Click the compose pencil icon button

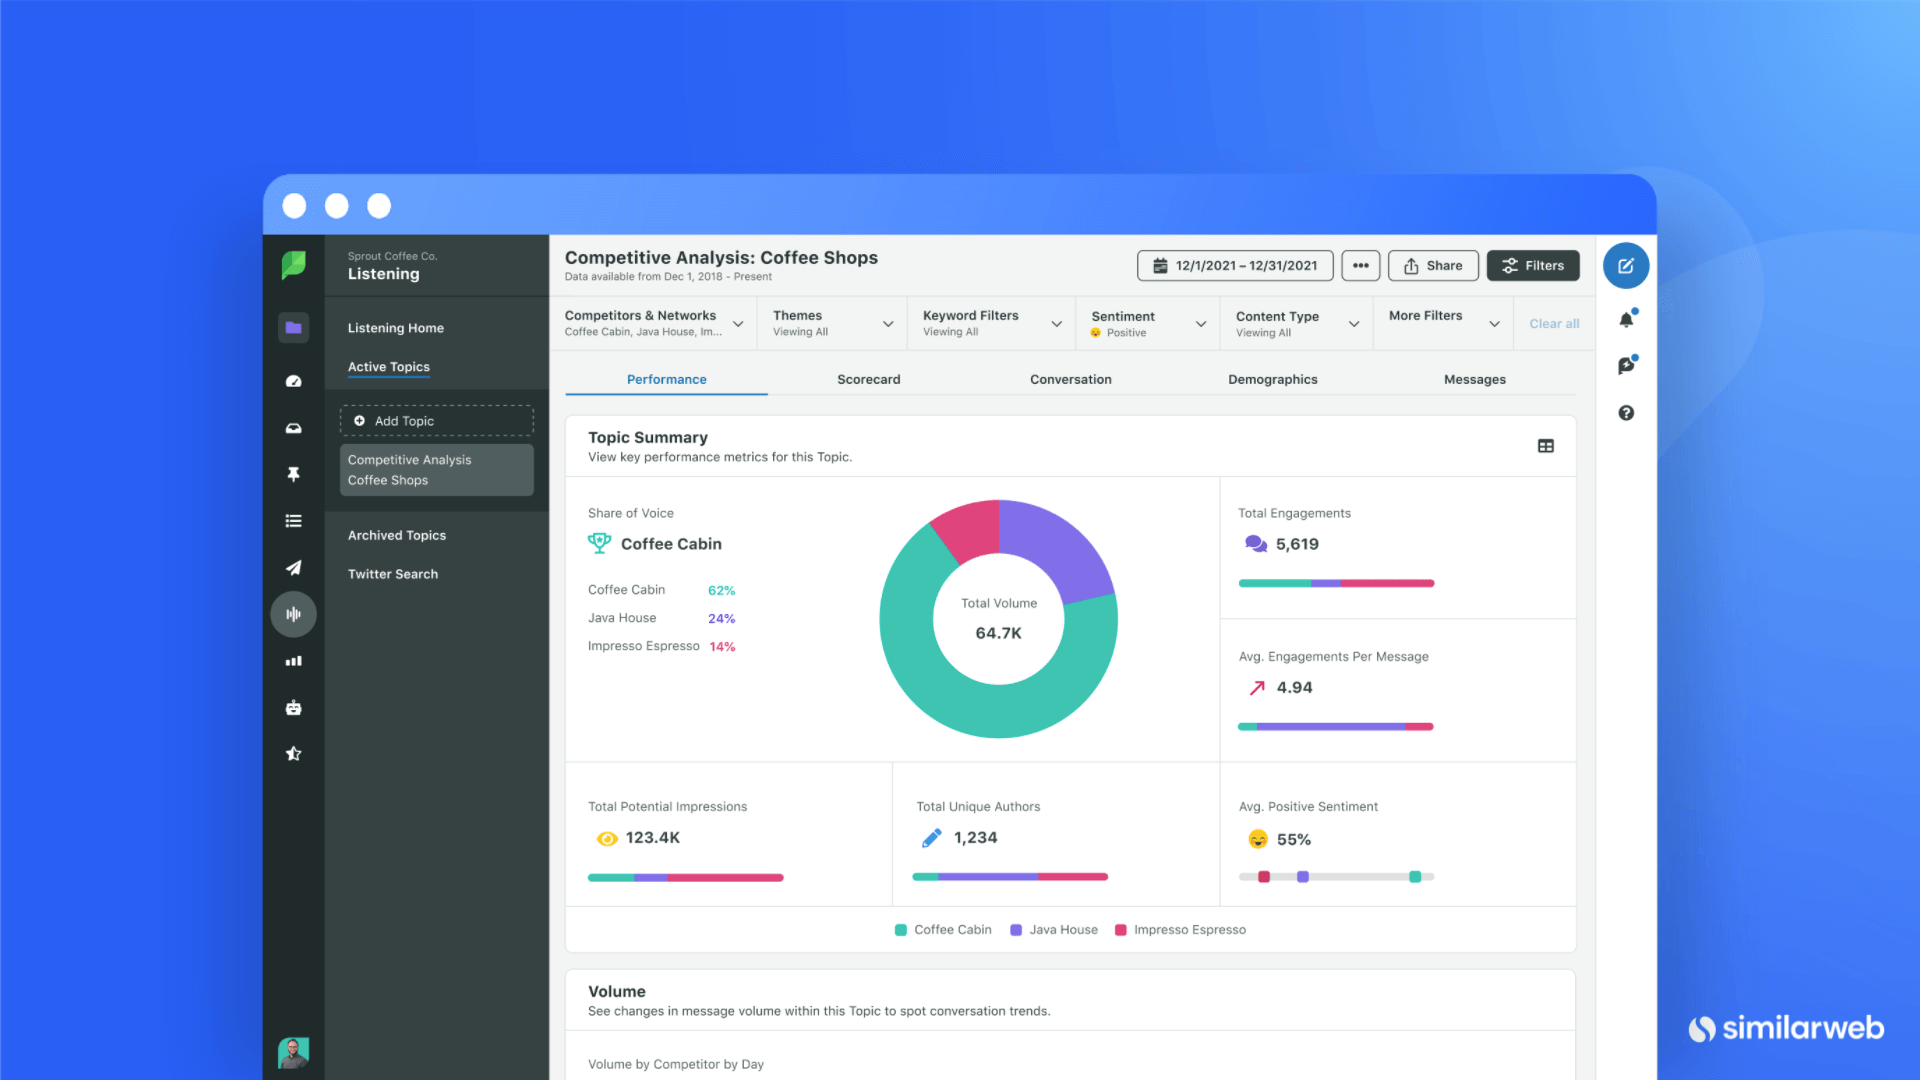click(x=1626, y=266)
